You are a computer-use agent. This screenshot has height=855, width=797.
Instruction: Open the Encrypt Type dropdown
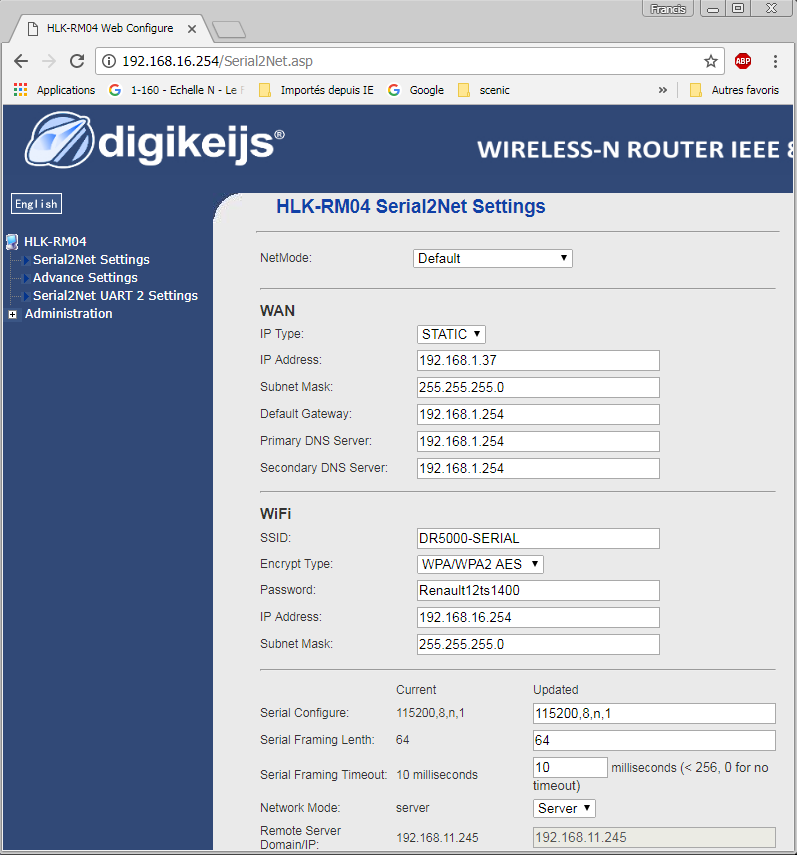(x=480, y=564)
